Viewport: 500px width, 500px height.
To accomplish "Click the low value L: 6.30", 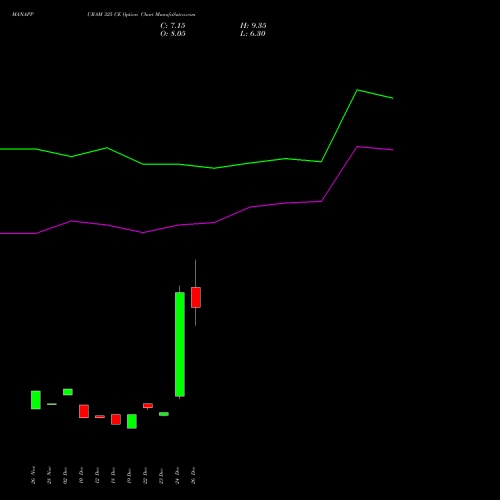I will [x=253, y=34].
